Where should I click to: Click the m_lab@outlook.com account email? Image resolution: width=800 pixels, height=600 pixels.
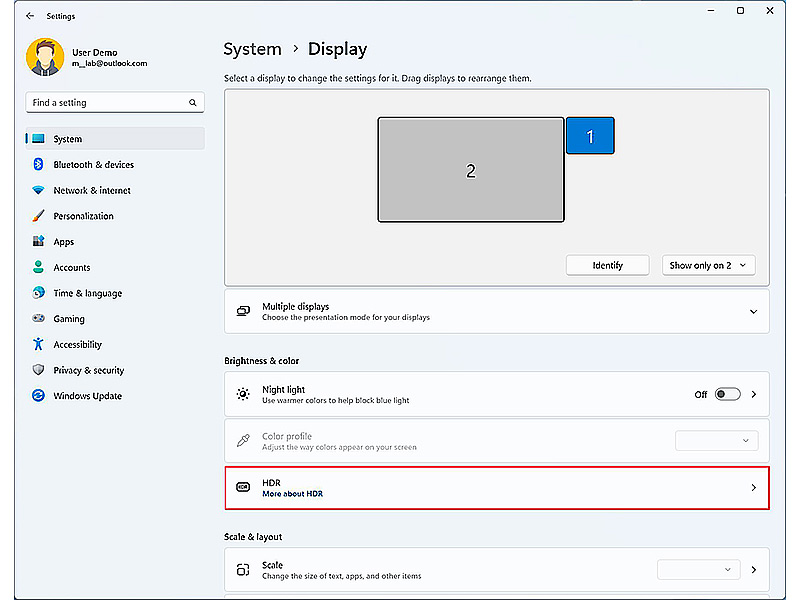(x=110, y=63)
